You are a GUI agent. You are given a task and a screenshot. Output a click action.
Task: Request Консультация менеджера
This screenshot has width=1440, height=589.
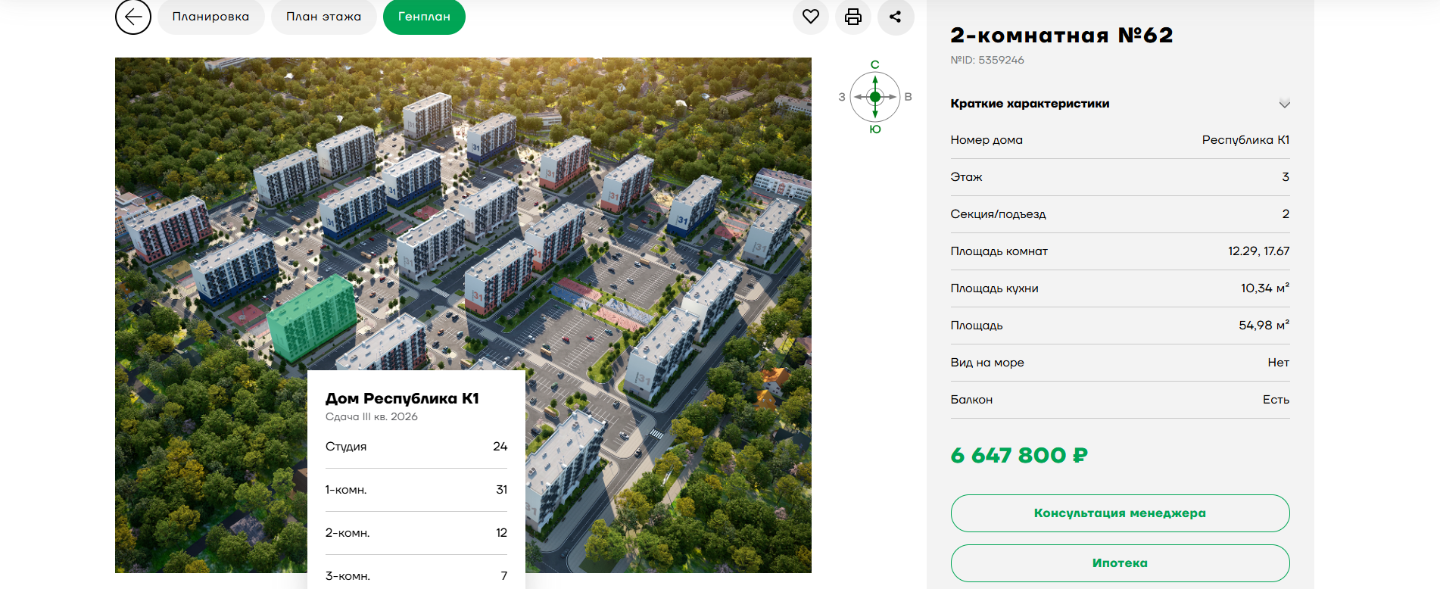tap(1119, 513)
